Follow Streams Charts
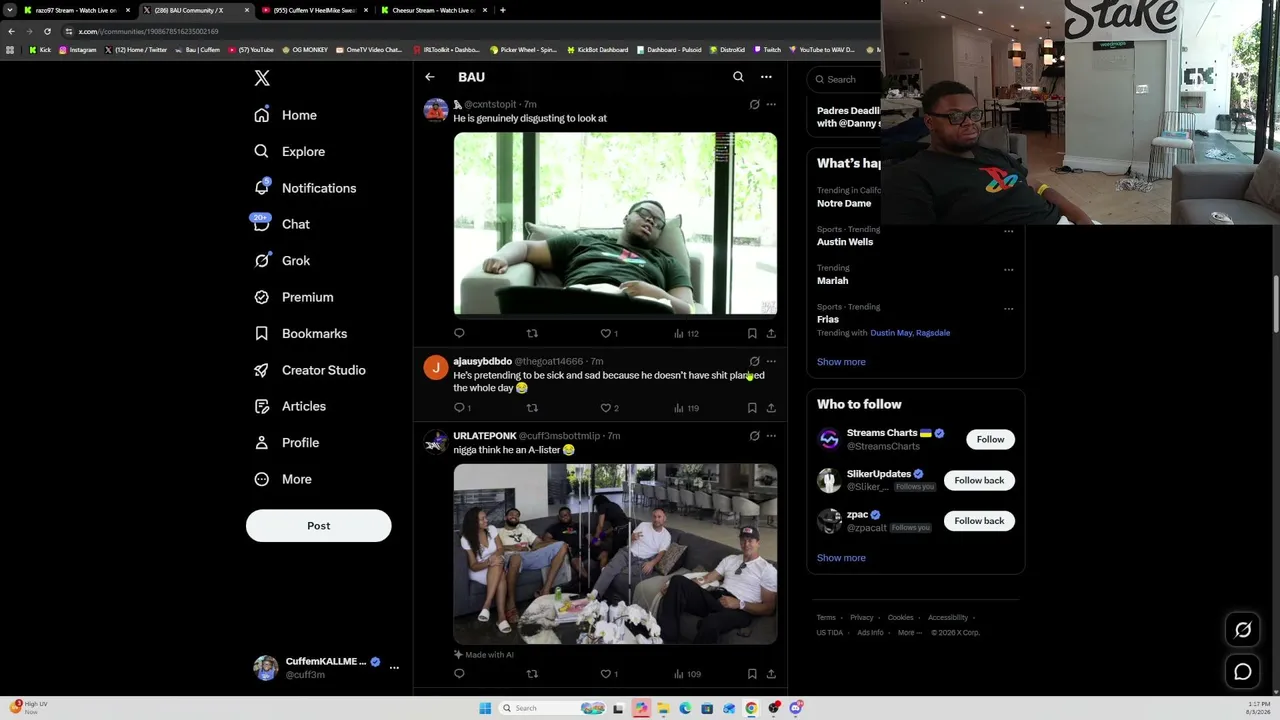The image size is (1280, 720). [x=990, y=439]
